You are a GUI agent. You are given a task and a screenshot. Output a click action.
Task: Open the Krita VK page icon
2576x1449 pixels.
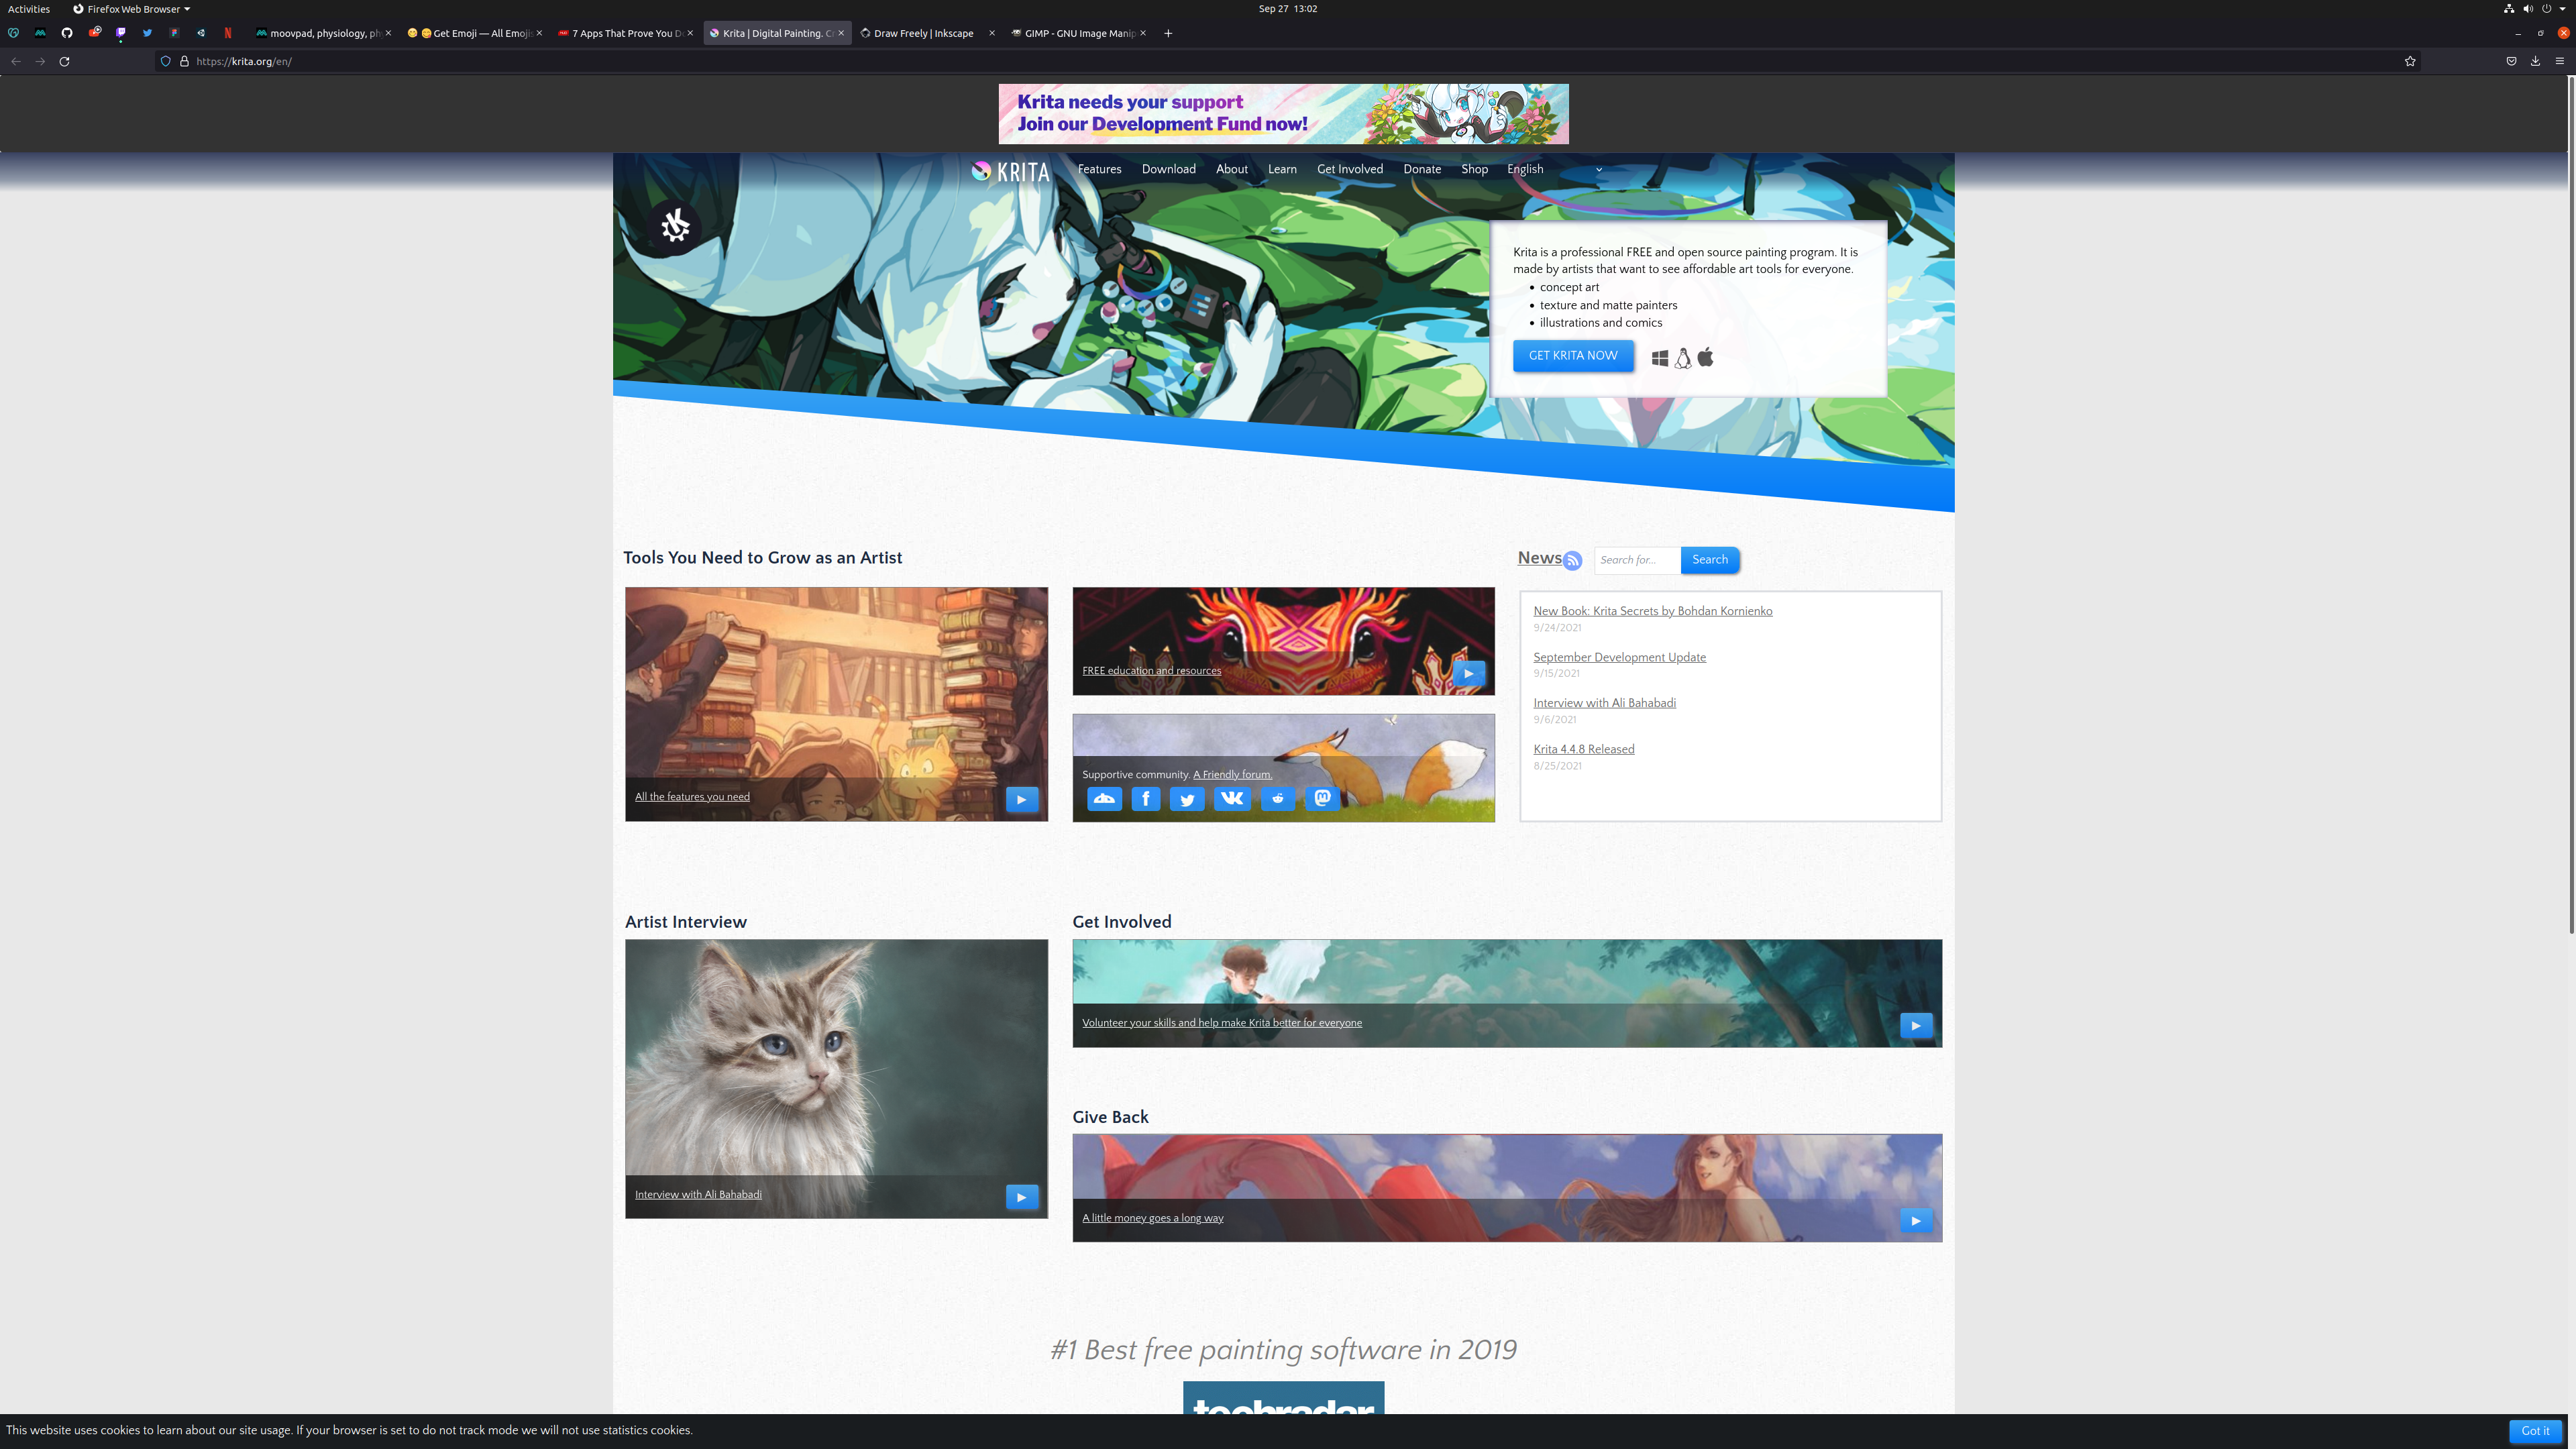(1232, 798)
